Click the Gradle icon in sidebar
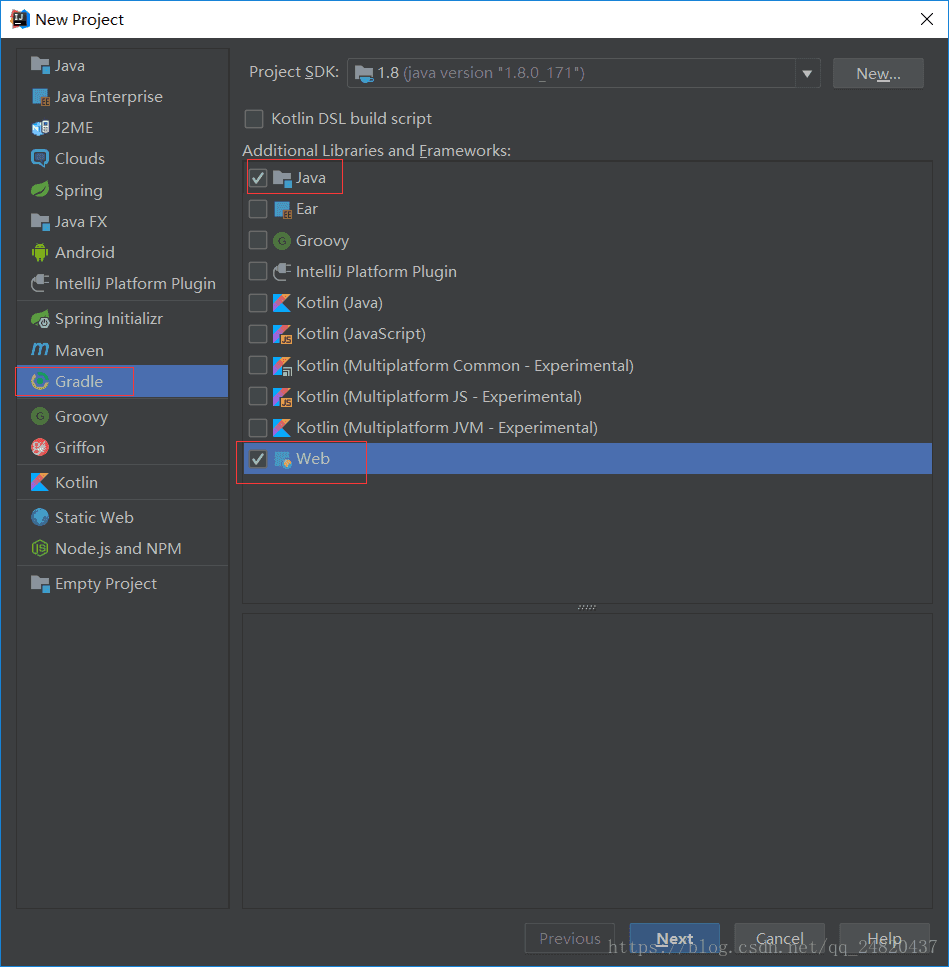949x967 pixels. tap(40, 381)
